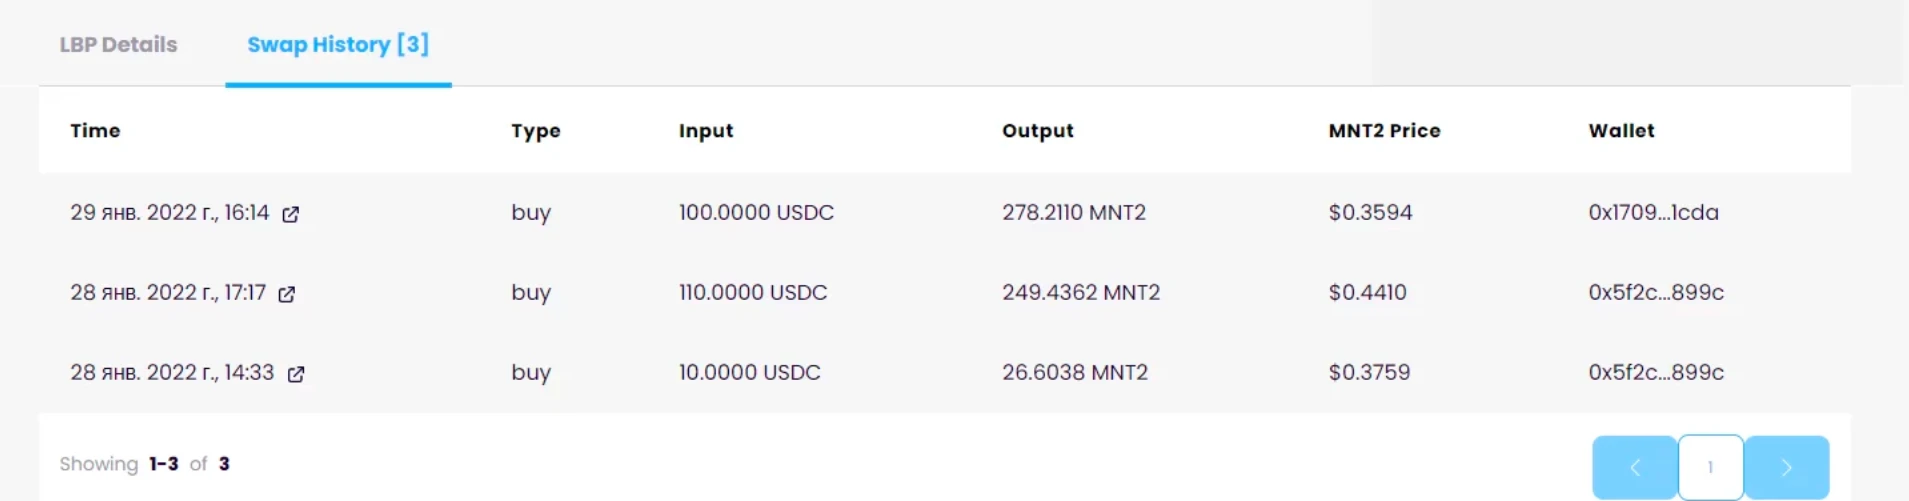Go to next page with right arrow
Image resolution: width=1909 pixels, height=501 pixels.
point(1787,467)
